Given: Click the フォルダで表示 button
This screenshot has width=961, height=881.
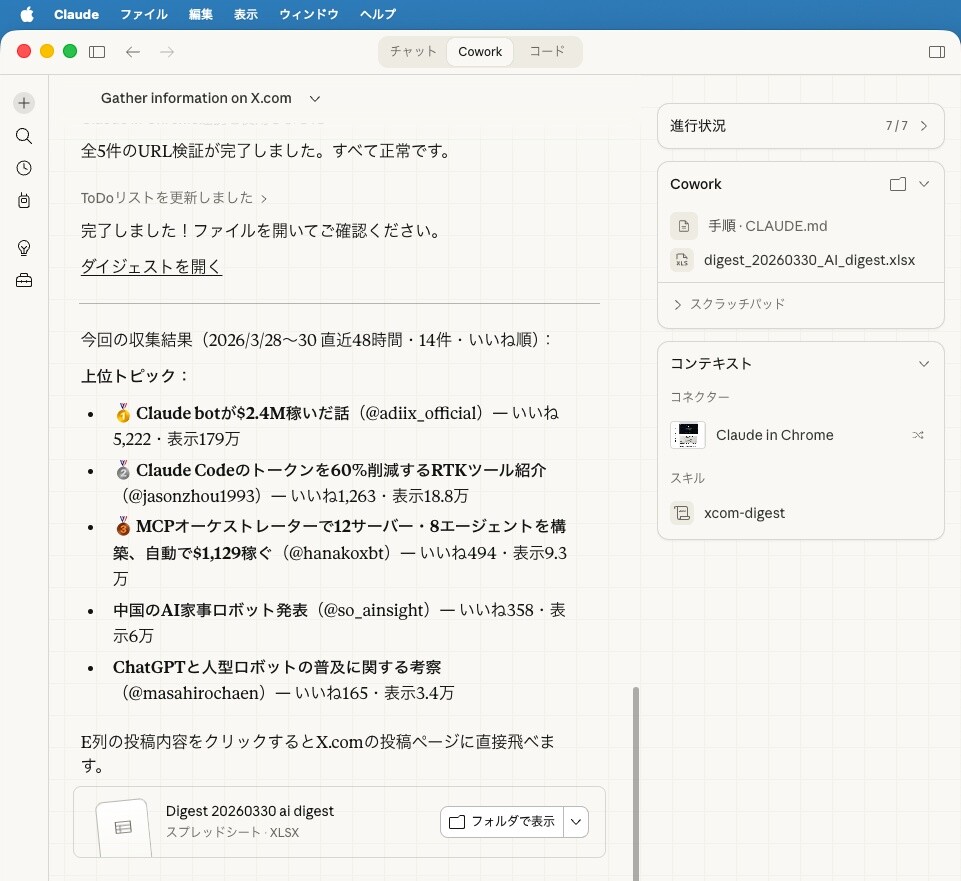Looking at the screenshot, I should [x=501, y=822].
